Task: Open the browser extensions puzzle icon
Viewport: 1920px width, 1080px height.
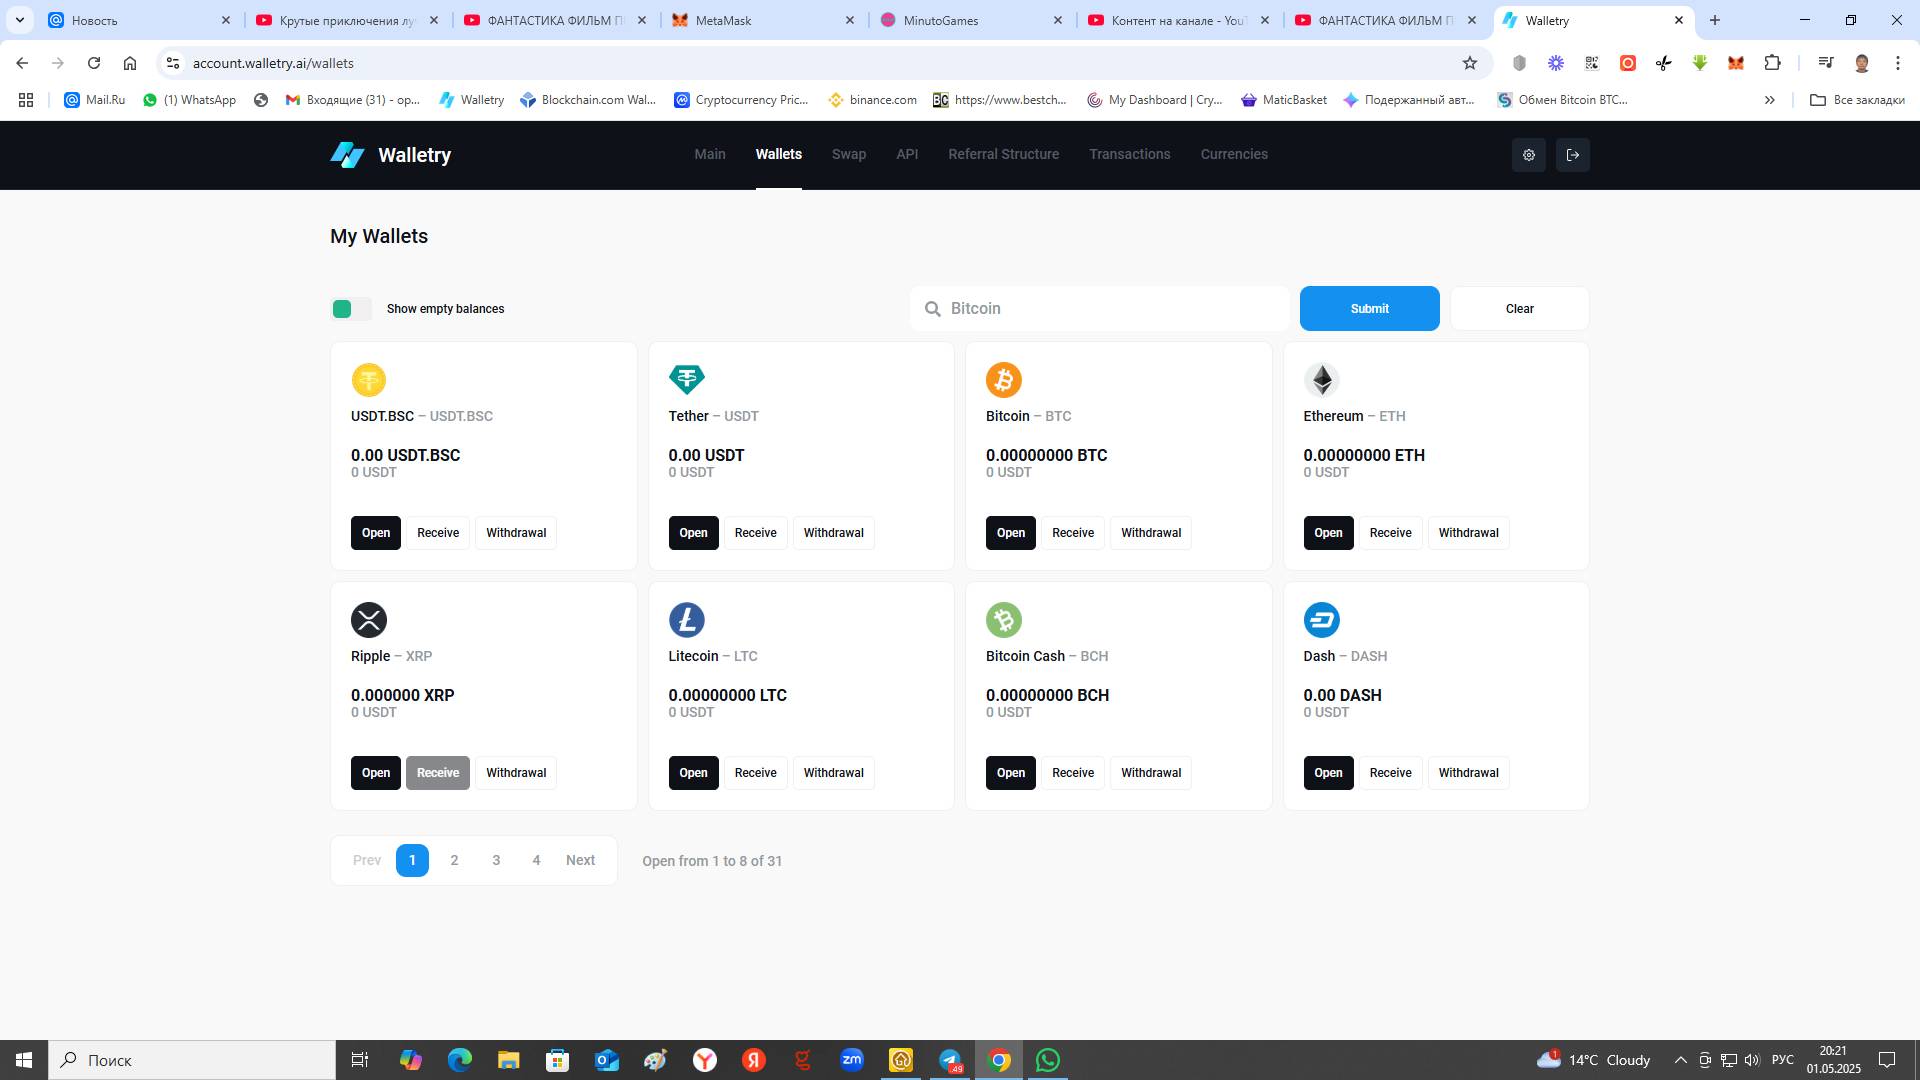Action: pos(1772,63)
